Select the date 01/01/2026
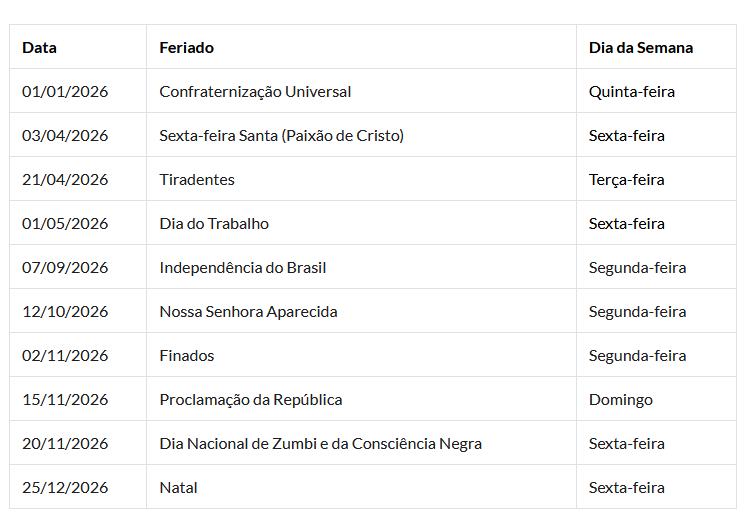Image resolution: width=750 pixels, height=523 pixels. point(65,92)
